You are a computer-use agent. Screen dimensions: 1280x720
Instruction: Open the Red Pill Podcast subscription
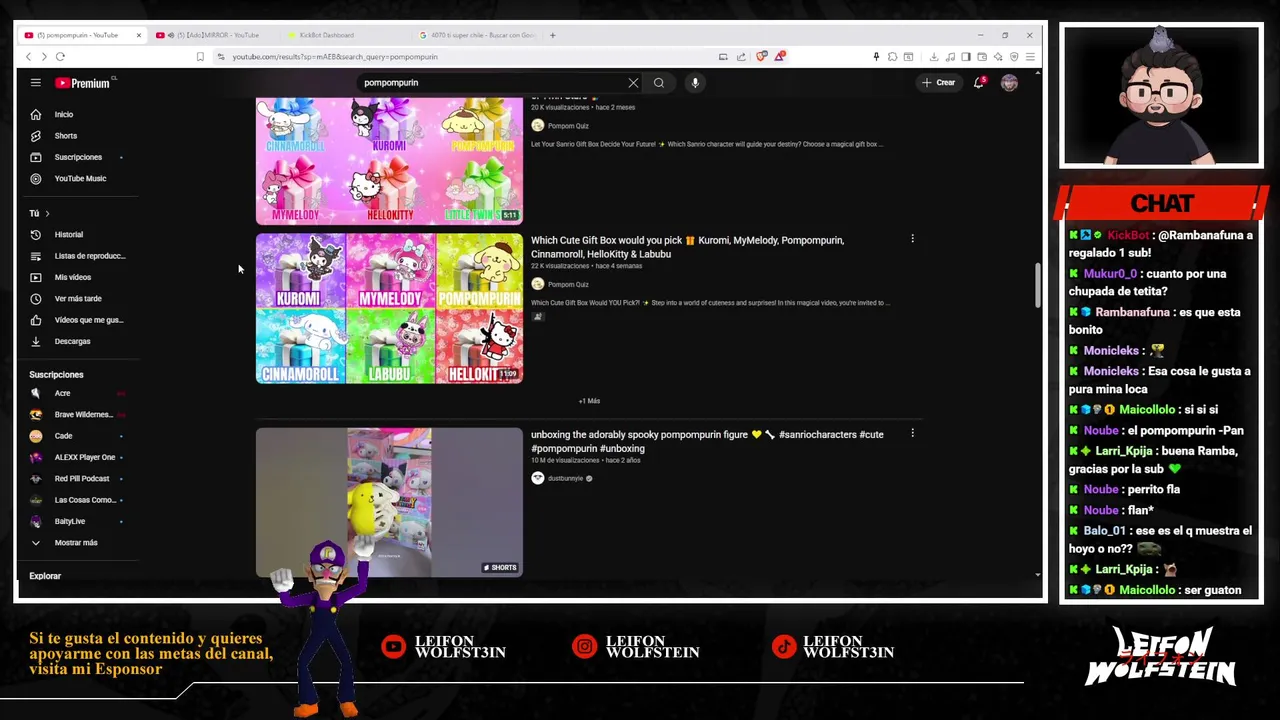click(x=82, y=478)
